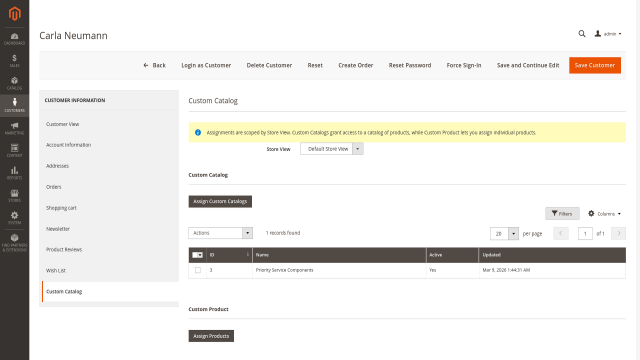Open Find Partners & Extensions icon
Image resolution: width=640 pixels, height=360 pixels.
pos(14,243)
